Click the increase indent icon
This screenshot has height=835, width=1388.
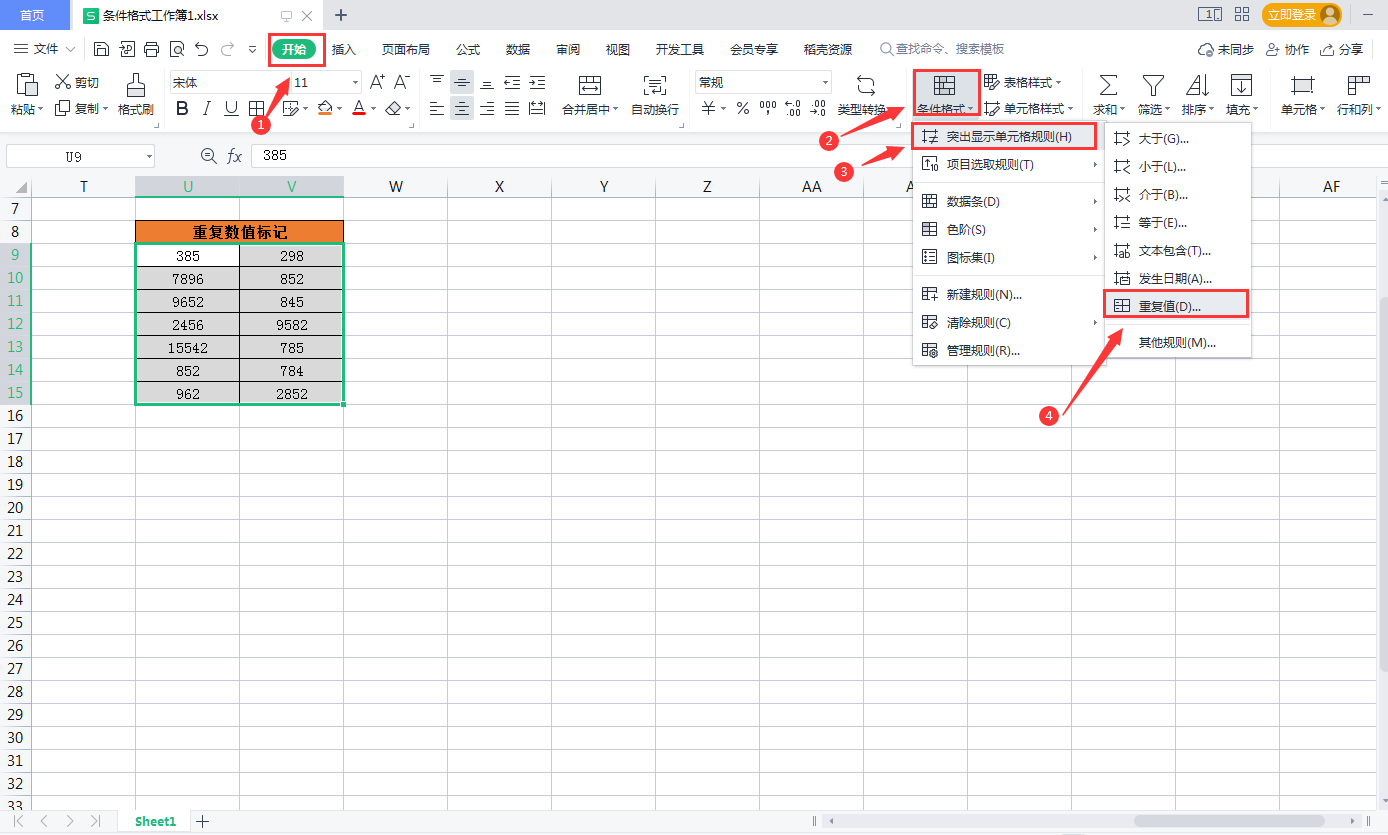pyautogui.click(x=537, y=82)
